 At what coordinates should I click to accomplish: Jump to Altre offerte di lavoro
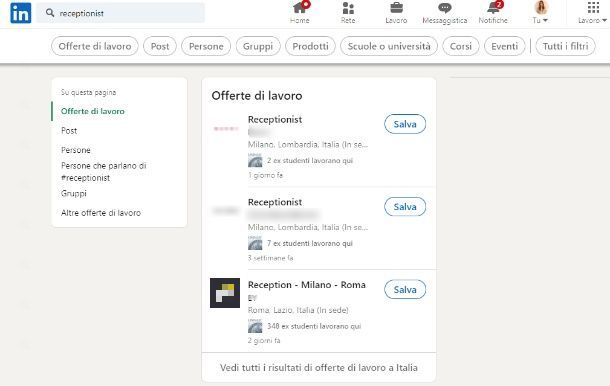click(101, 213)
